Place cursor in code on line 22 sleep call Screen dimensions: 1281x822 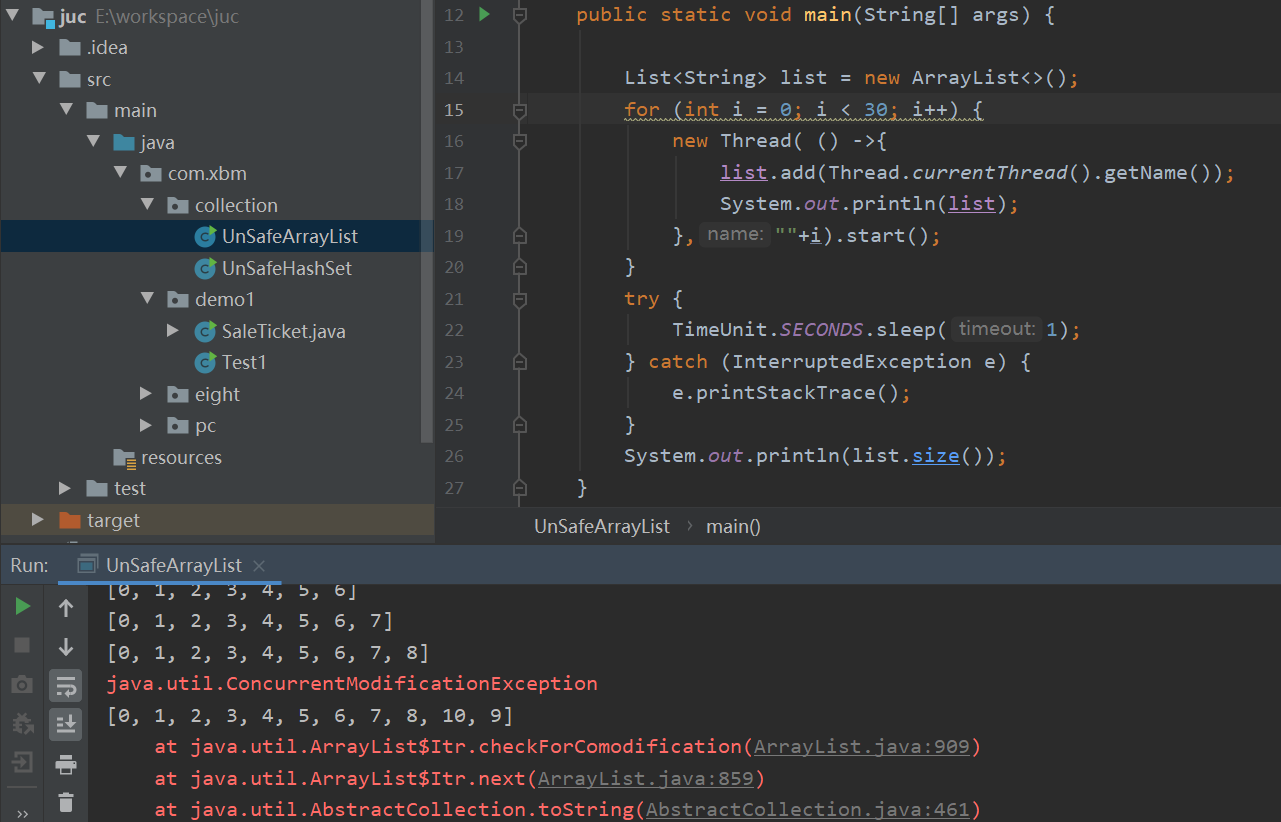(876, 330)
